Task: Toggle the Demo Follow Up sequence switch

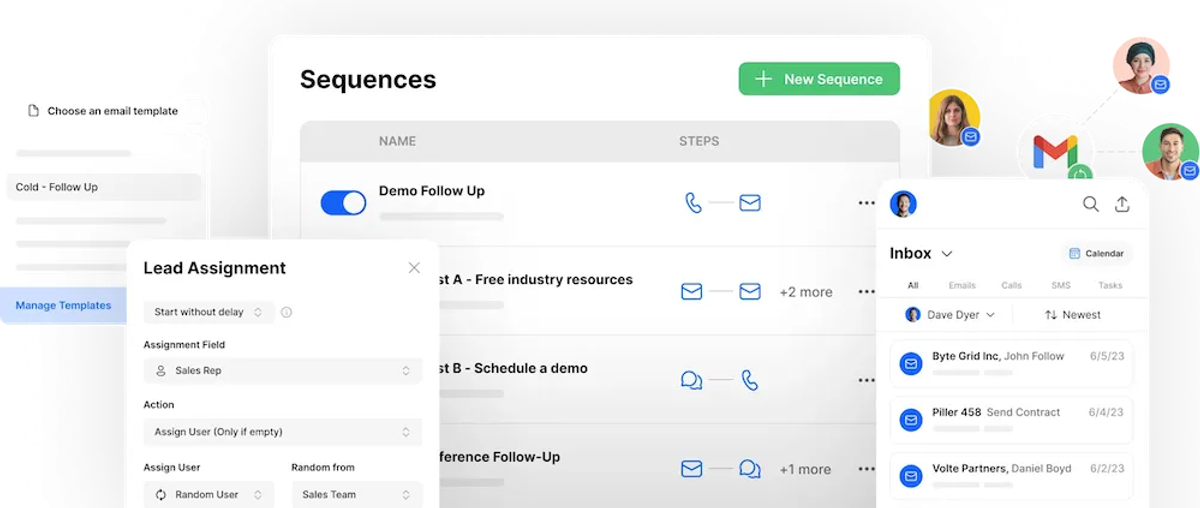Action: pos(343,203)
